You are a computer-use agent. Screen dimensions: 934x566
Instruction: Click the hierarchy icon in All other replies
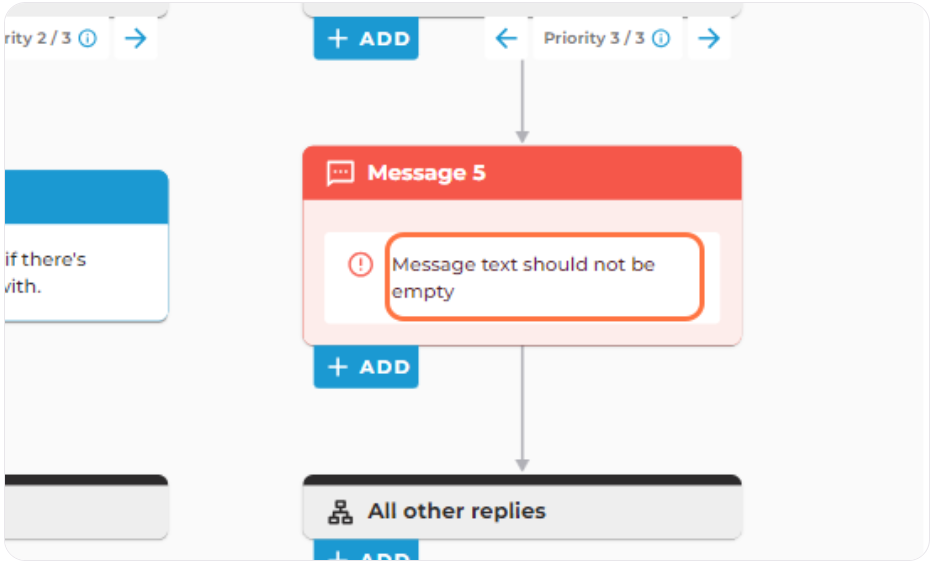(x=340, y=512)
